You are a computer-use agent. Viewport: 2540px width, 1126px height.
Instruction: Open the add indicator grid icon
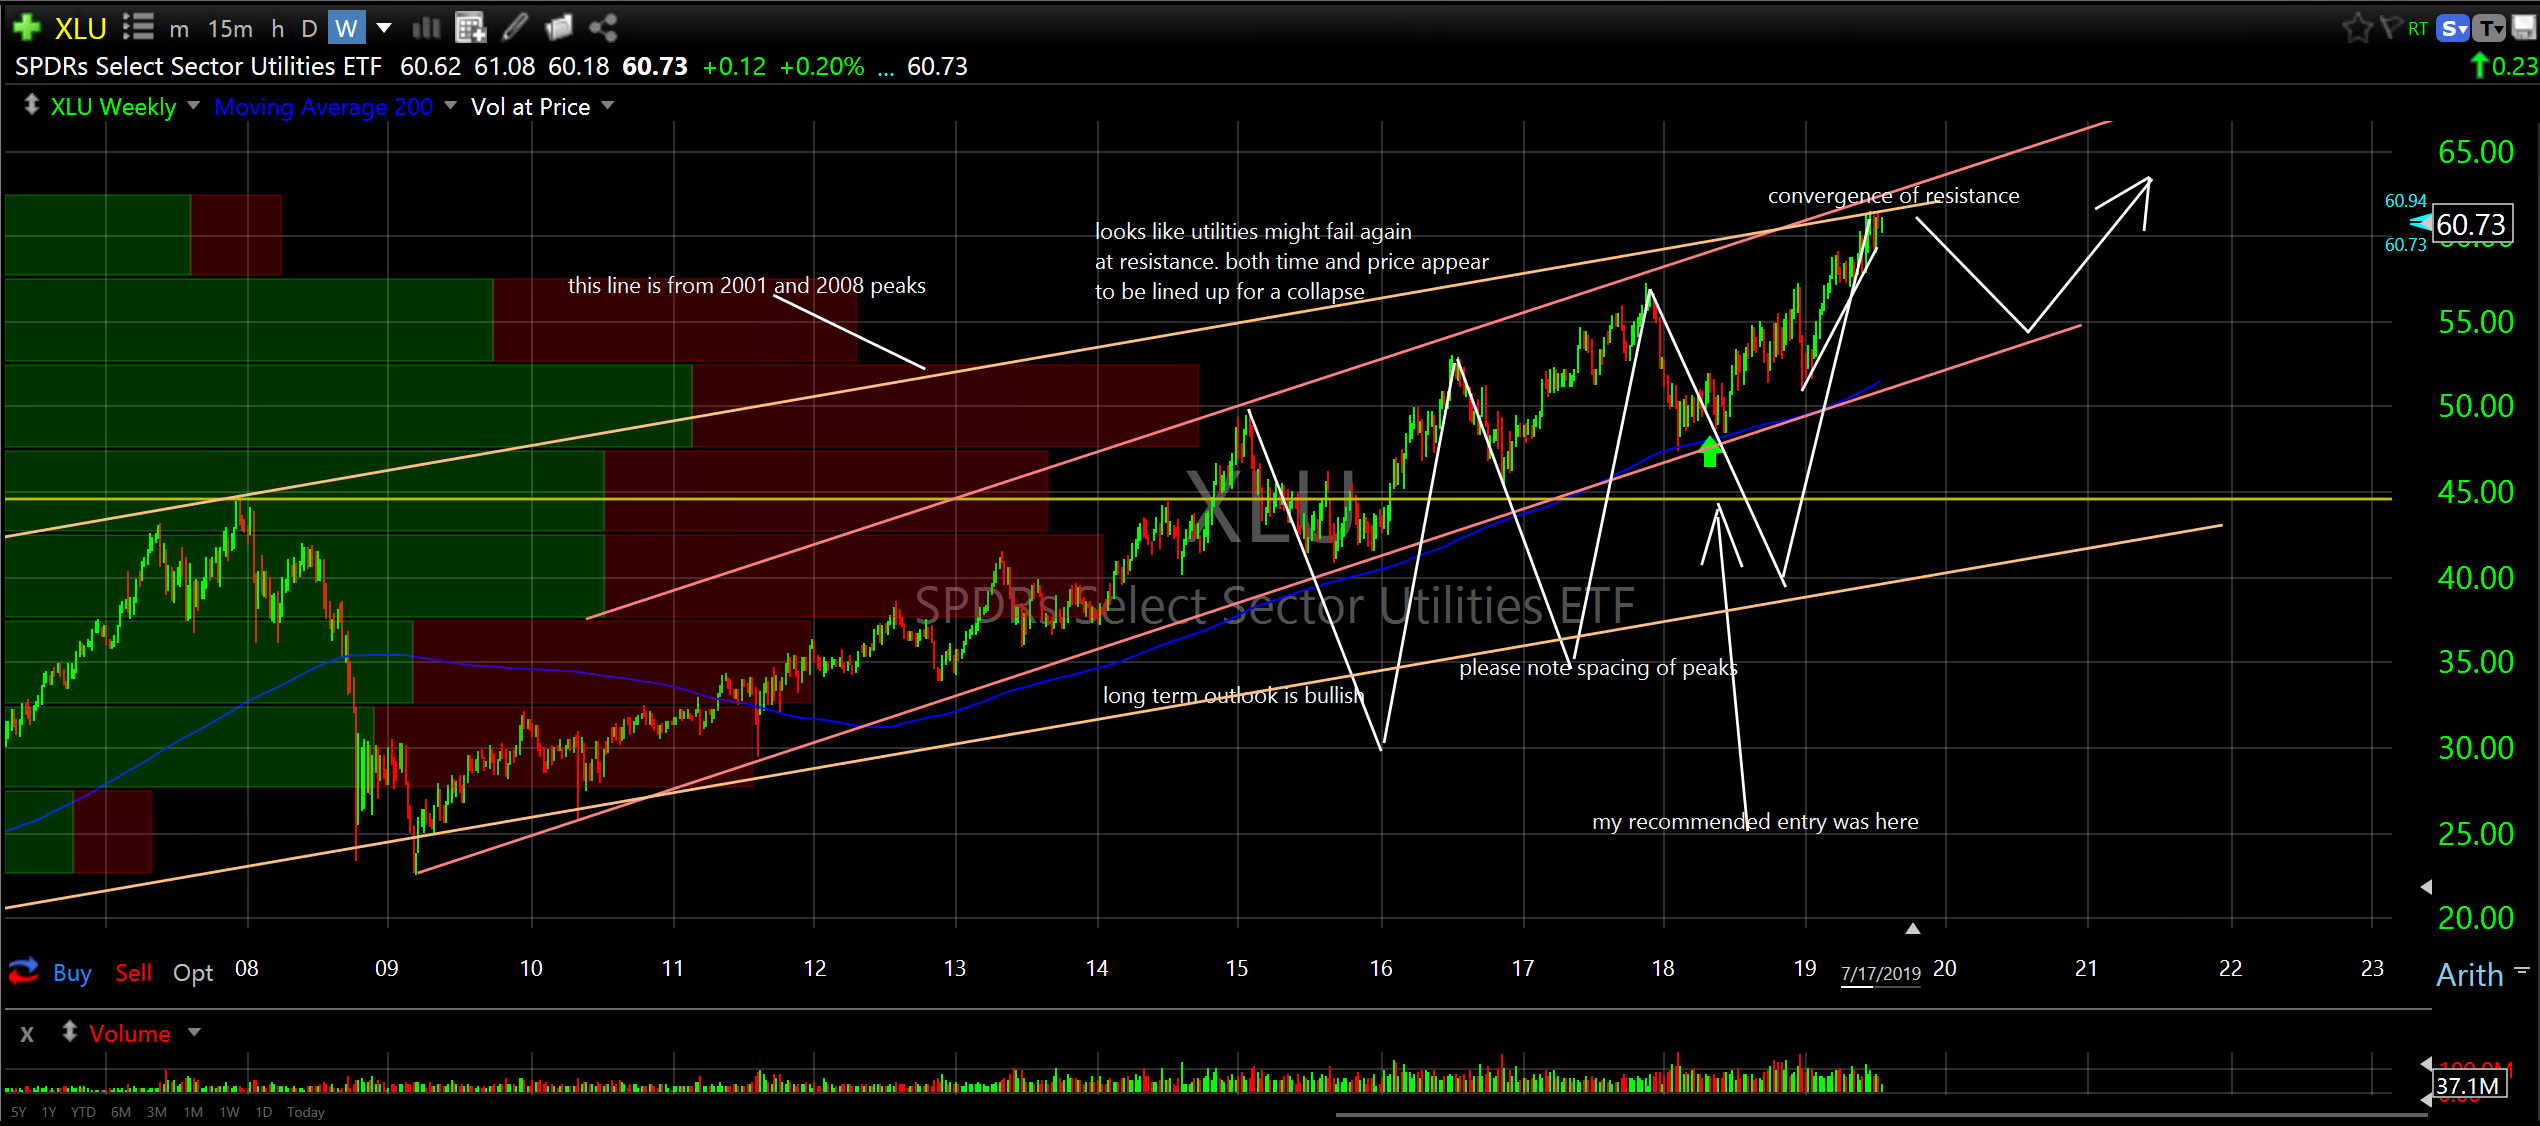tap(470, 28)
